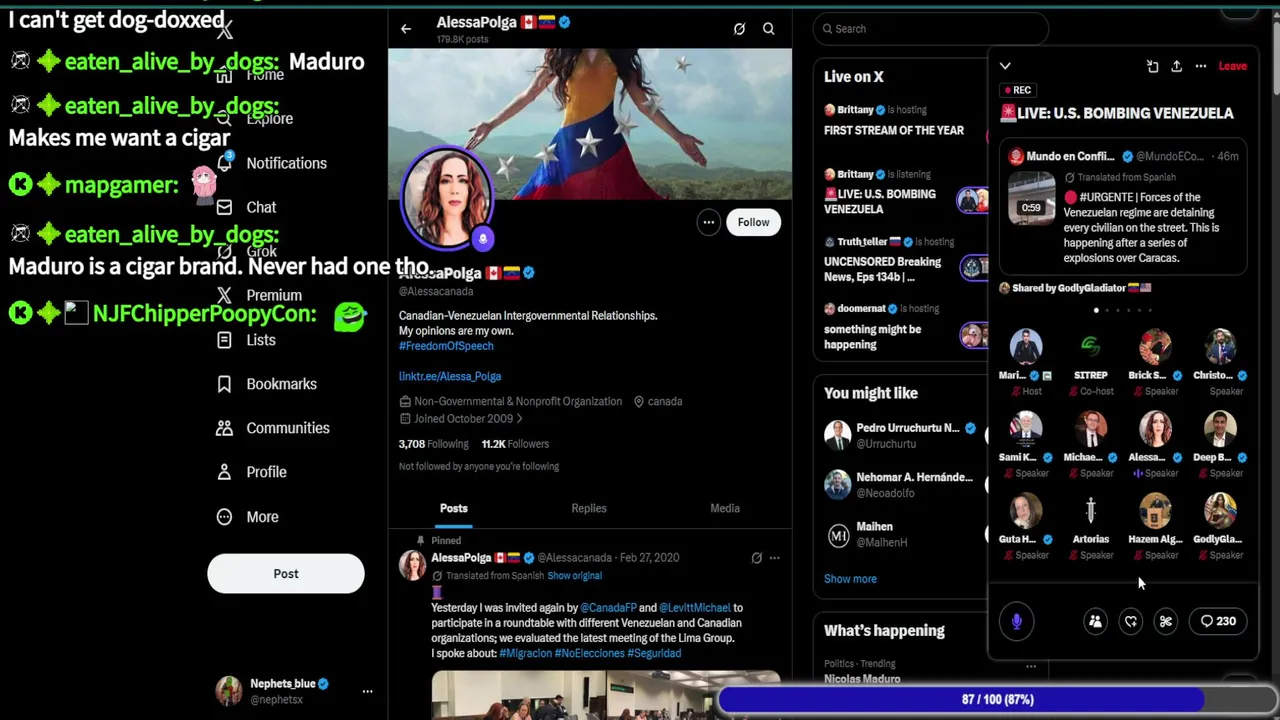Screen dimensions: 1280x720
Task: Switch to the Replies tab
Action: coord(589,508)
